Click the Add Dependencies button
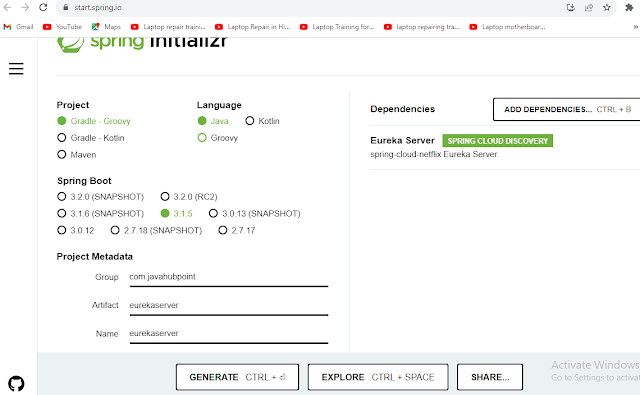 pos(567,109)
